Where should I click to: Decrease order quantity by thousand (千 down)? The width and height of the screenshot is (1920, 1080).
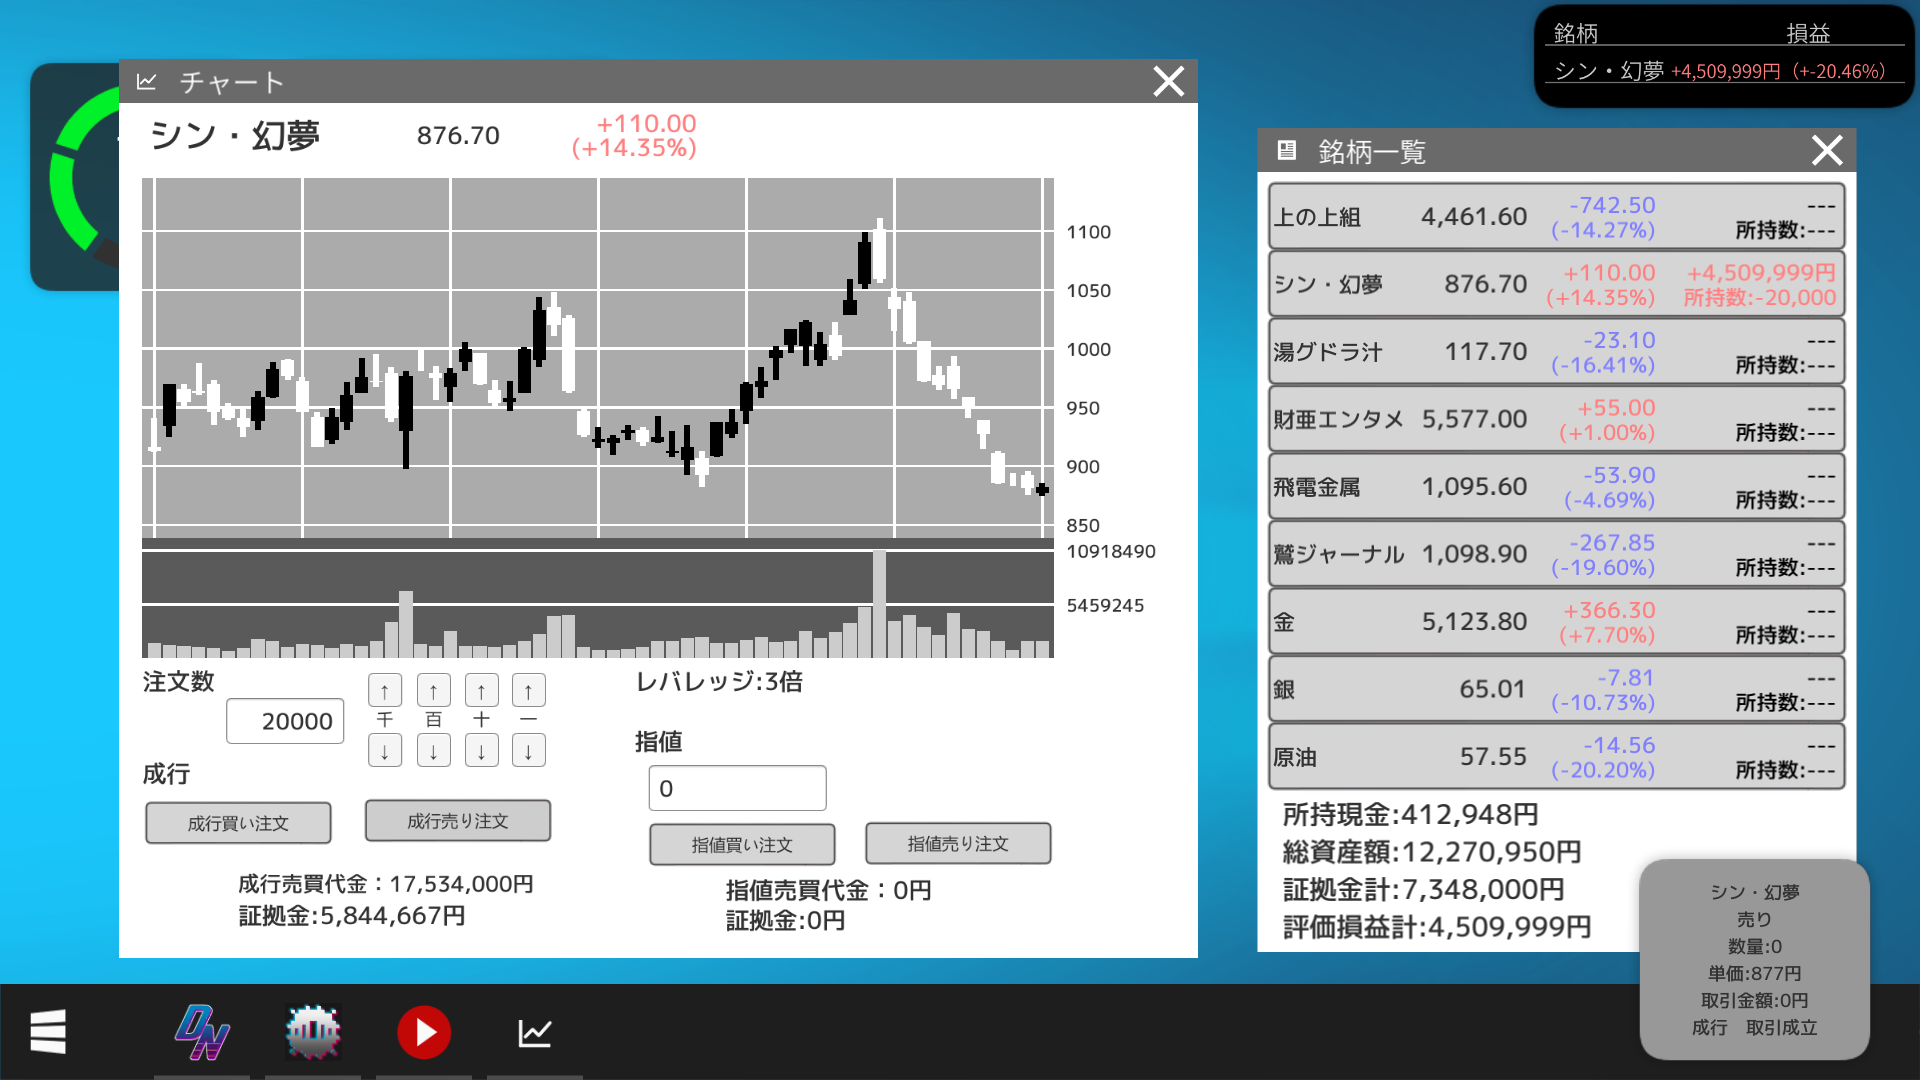point(385,750)
